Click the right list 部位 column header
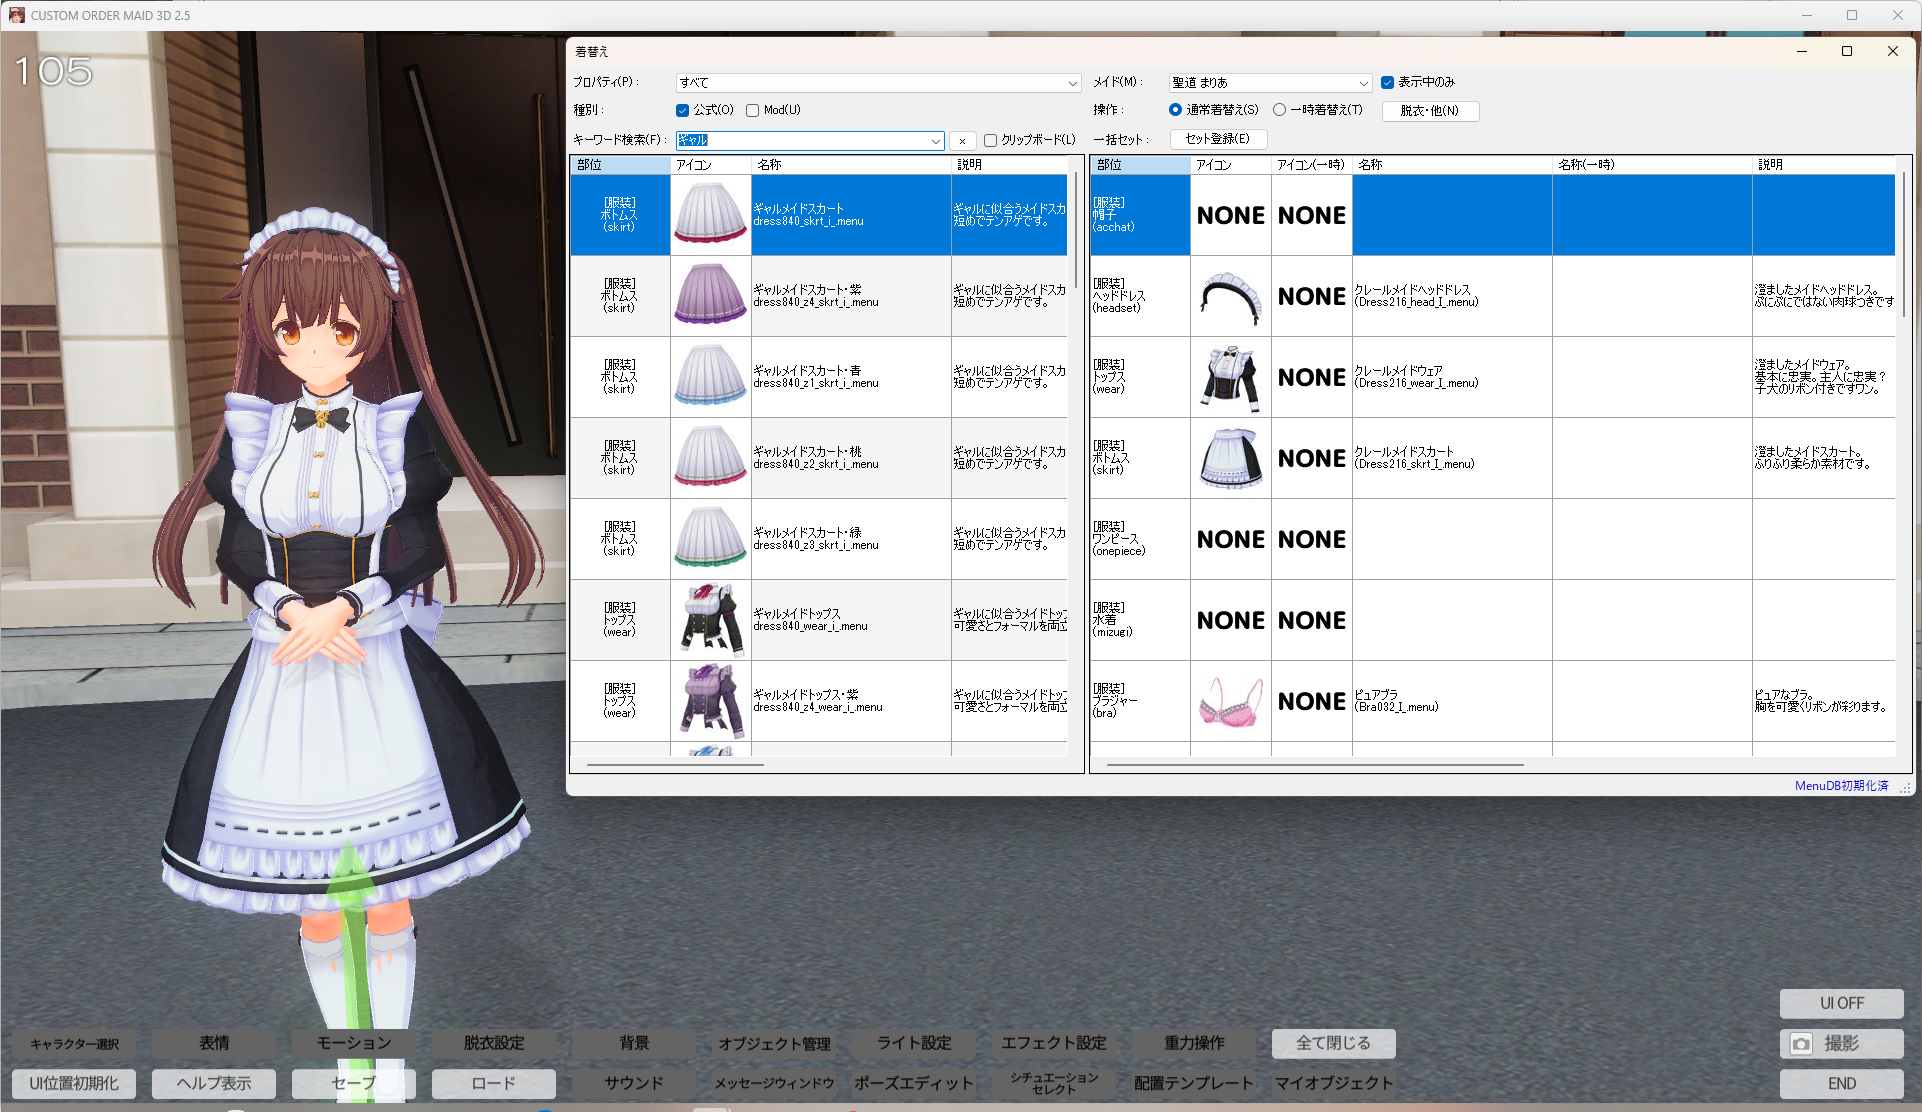Viewport: 1922px width, 1112px height. click(x=1141, y=165)
